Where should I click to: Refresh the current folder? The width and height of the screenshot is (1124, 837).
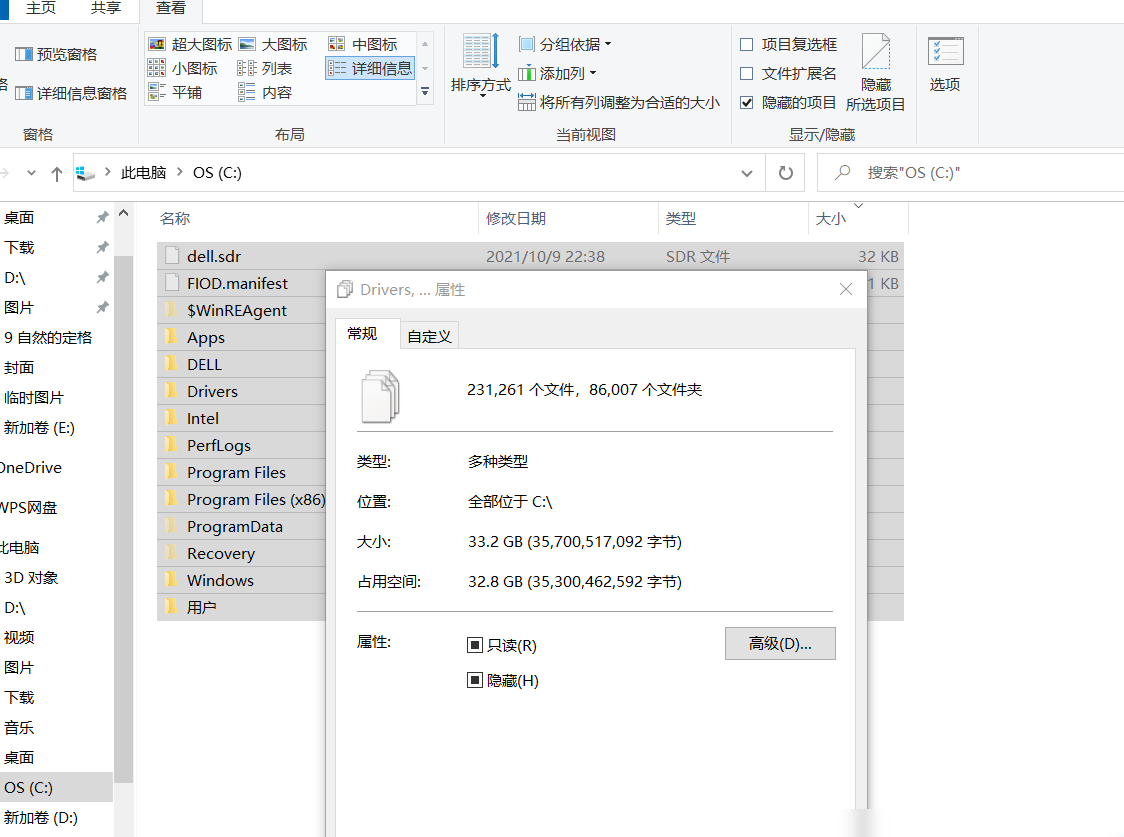(785, 173)
